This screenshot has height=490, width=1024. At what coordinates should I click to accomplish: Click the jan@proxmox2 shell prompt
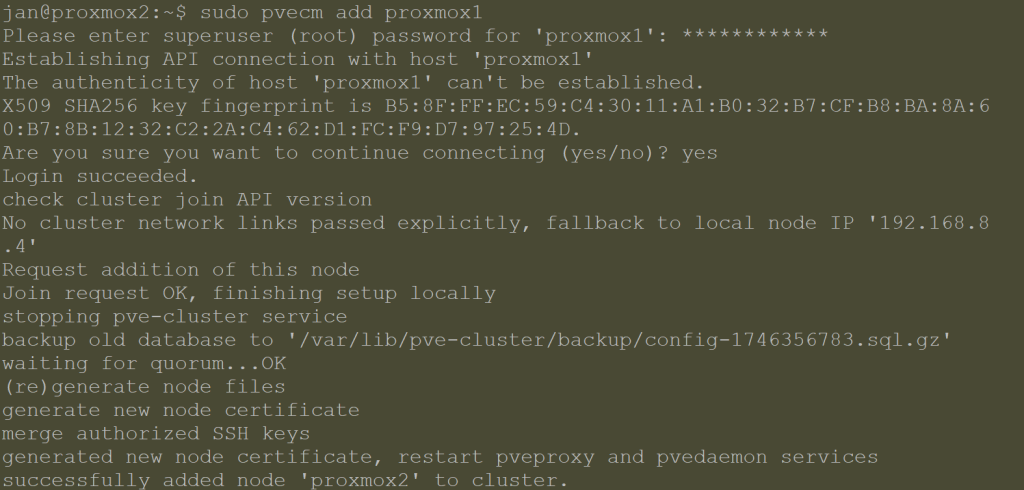coord(94,12)
